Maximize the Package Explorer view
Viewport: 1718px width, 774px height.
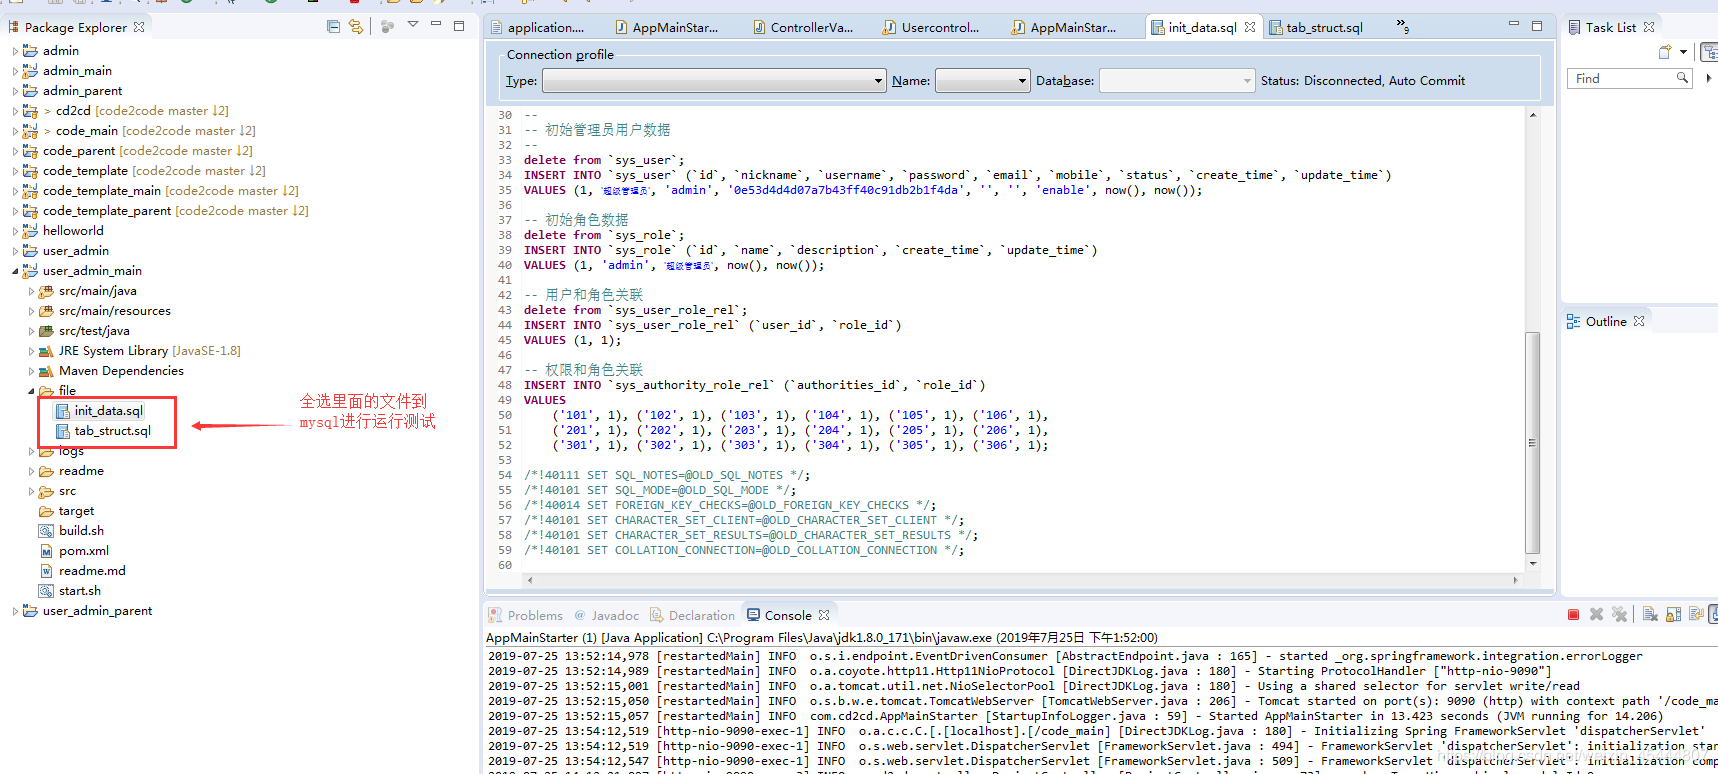(459, 26)
